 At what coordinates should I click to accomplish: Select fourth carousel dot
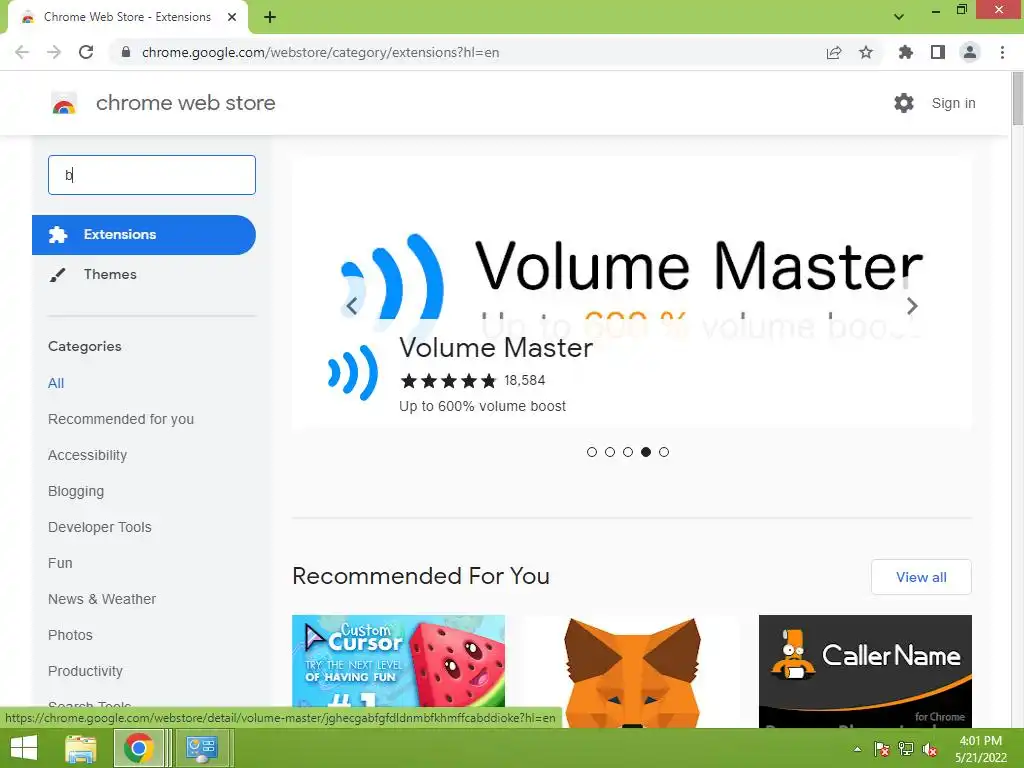coord(646,452)
